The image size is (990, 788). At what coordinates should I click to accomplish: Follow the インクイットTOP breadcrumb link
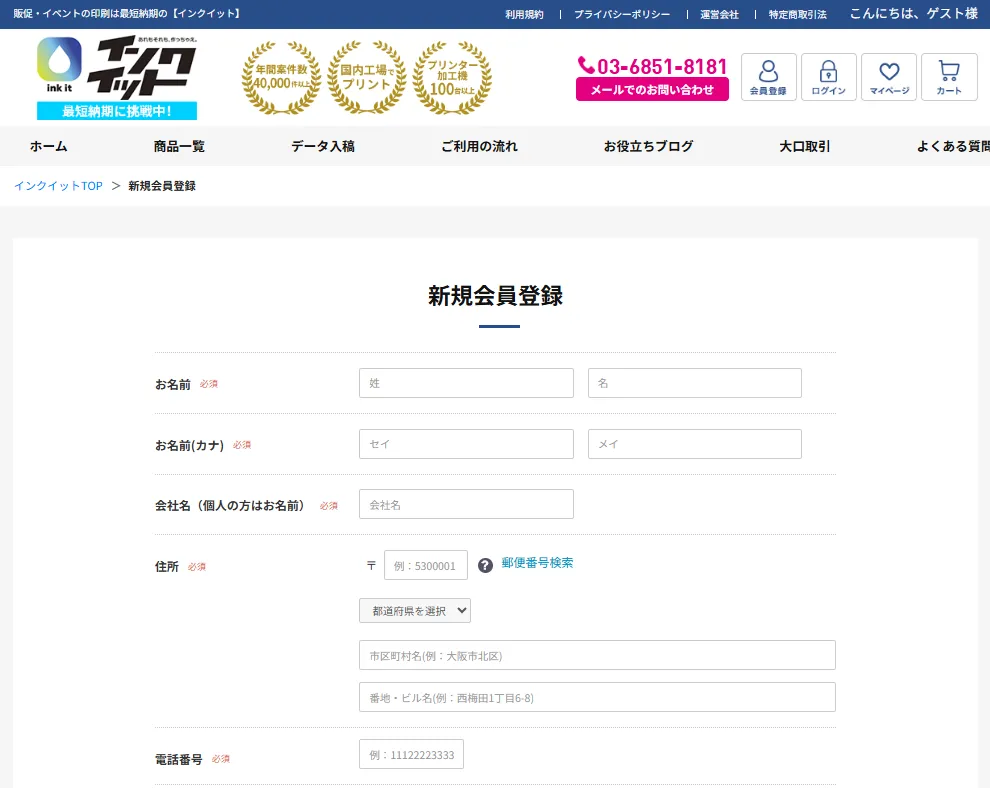click(x=58, y=186)
